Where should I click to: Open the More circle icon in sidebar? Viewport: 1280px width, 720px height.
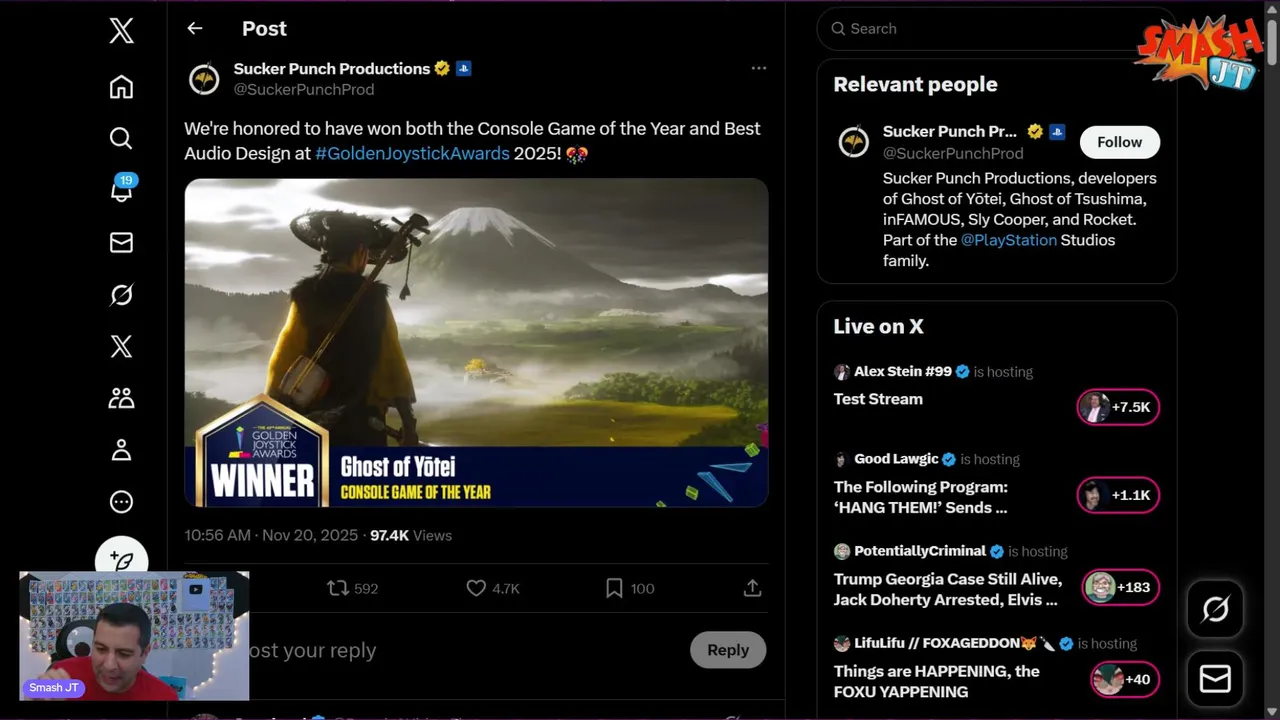coord(121,502)
